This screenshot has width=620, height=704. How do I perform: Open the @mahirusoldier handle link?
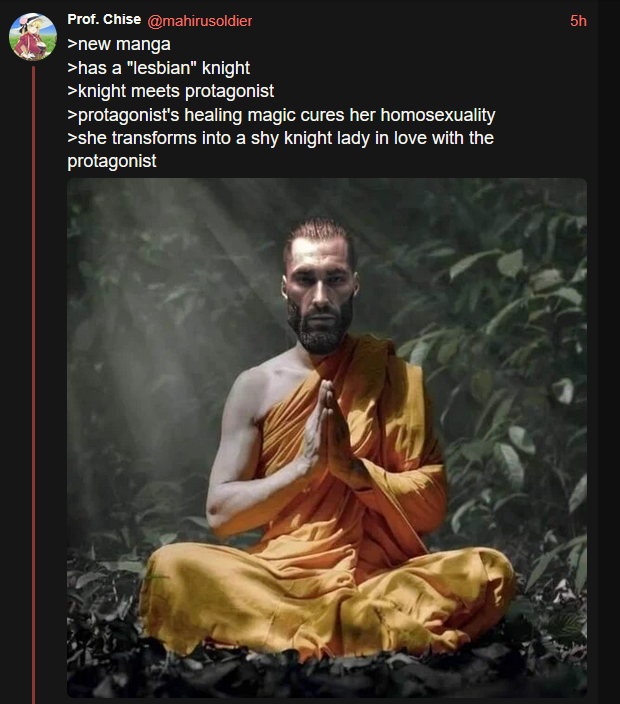pyautogui.click(x=200, y=21)
